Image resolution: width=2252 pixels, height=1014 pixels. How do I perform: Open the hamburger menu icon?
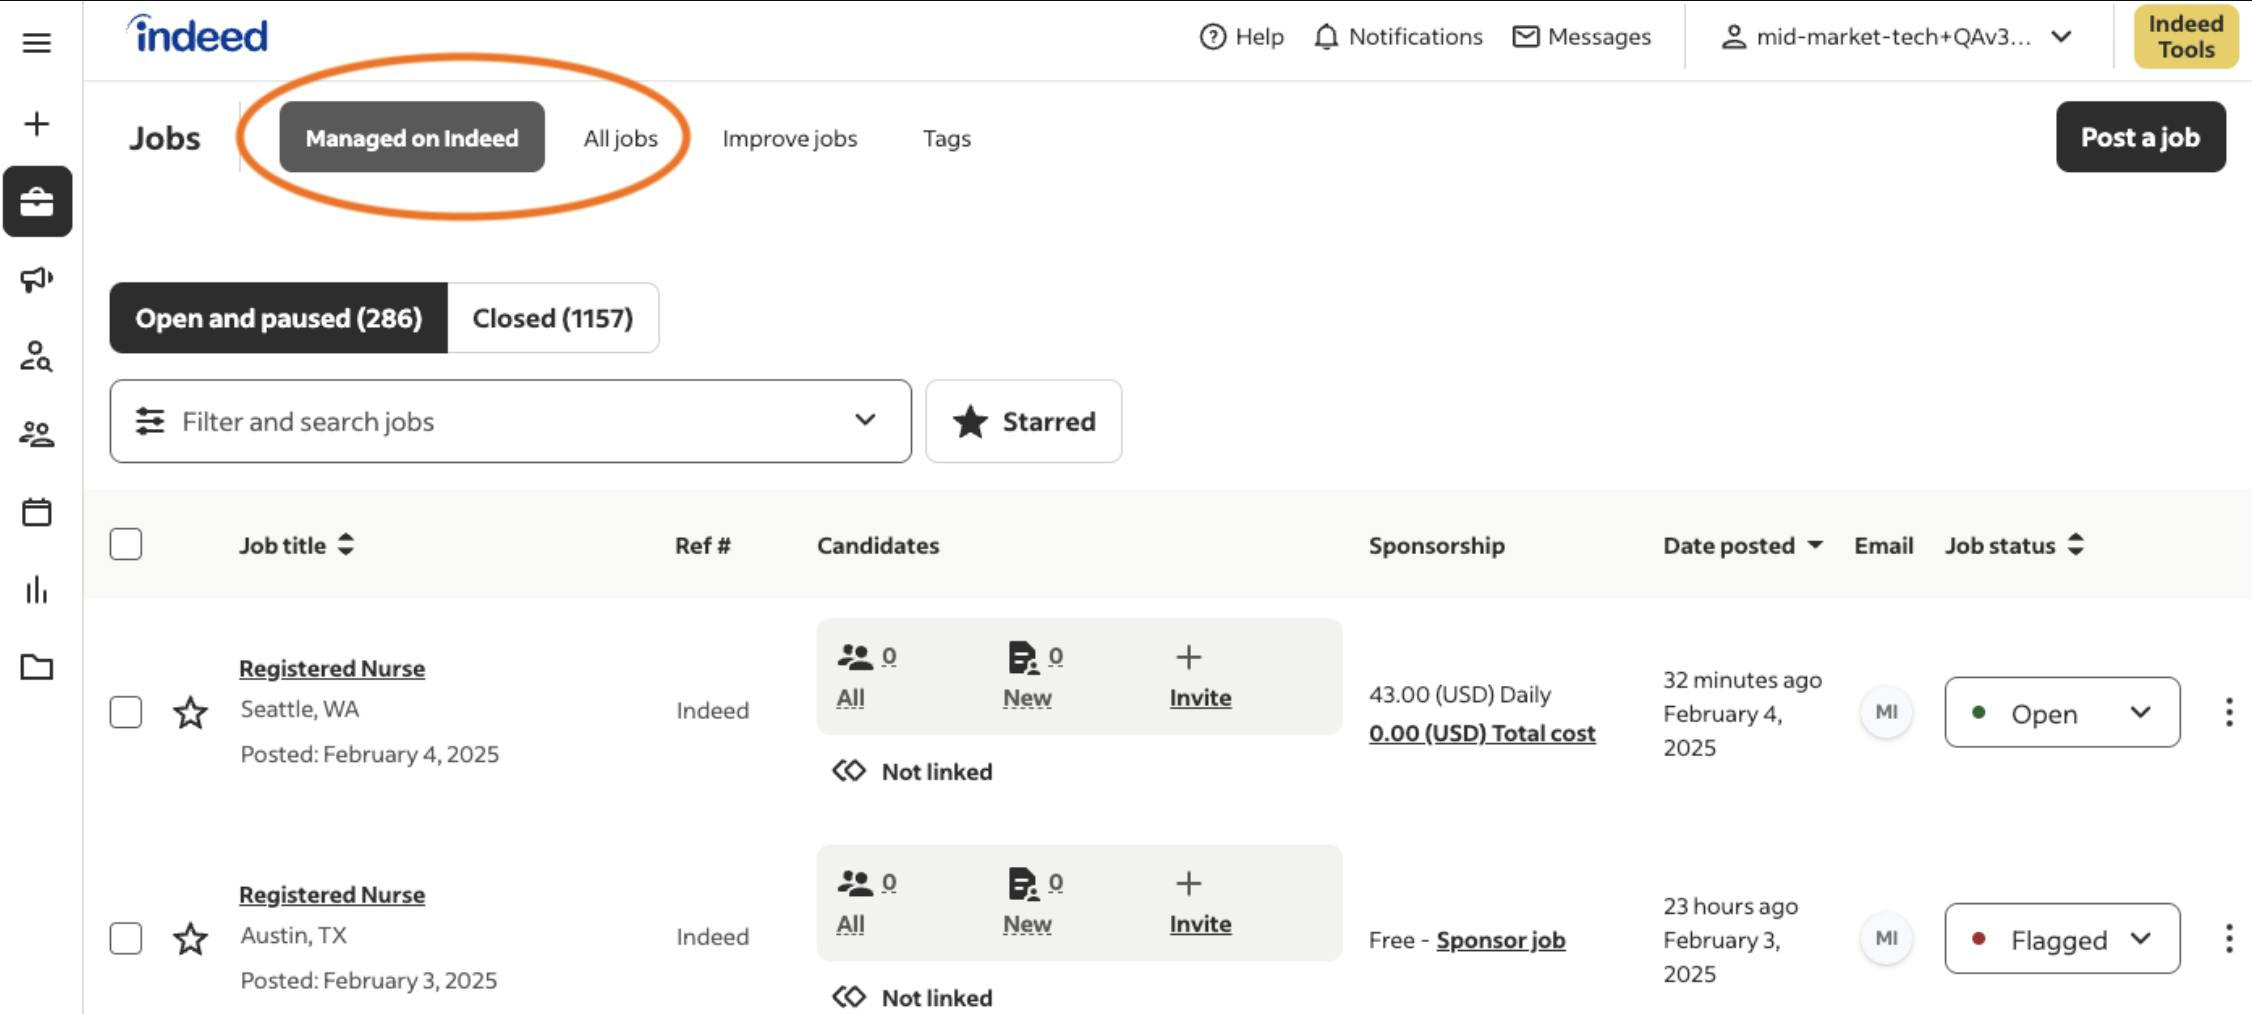click(37, 43)
